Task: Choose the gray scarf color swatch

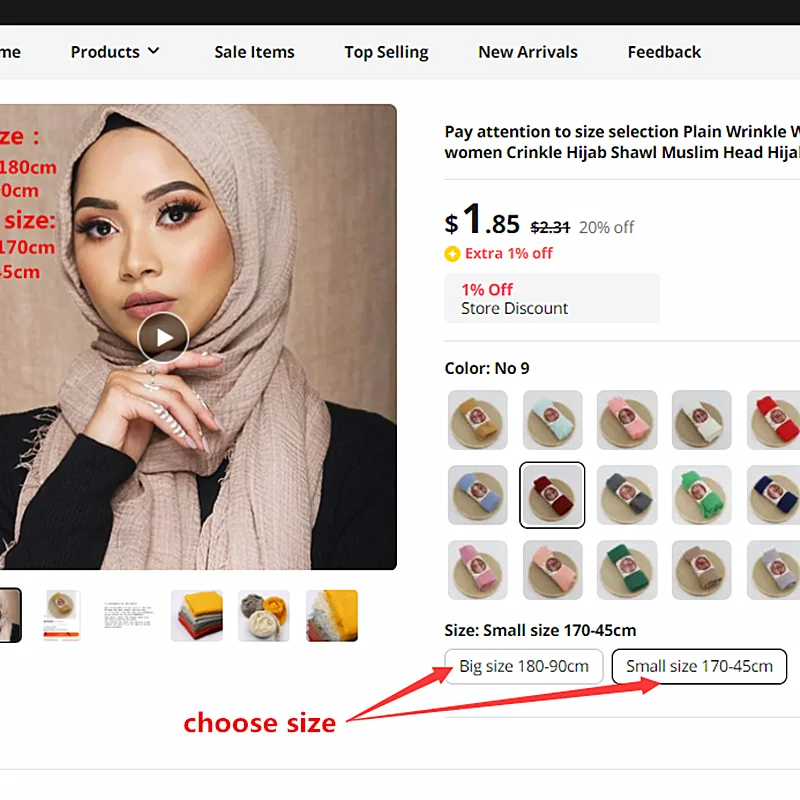Action: [627, 495]
